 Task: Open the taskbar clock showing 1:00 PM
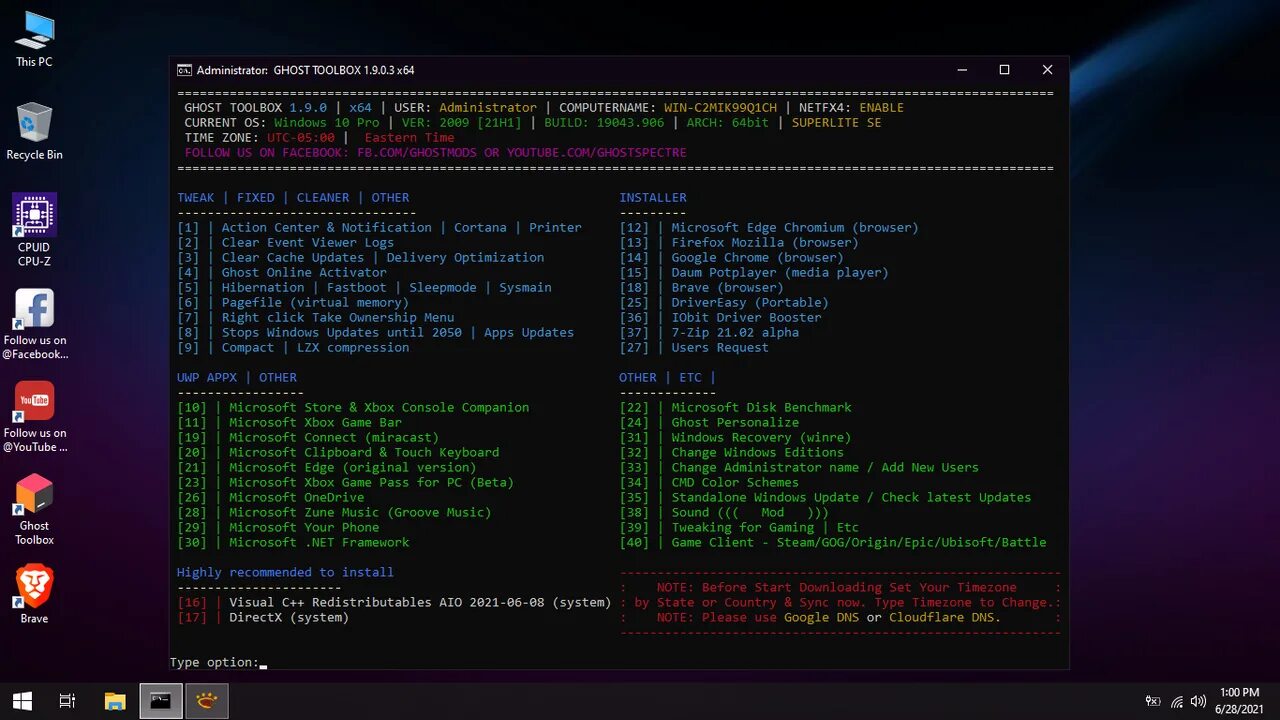tap(1240, 701)
